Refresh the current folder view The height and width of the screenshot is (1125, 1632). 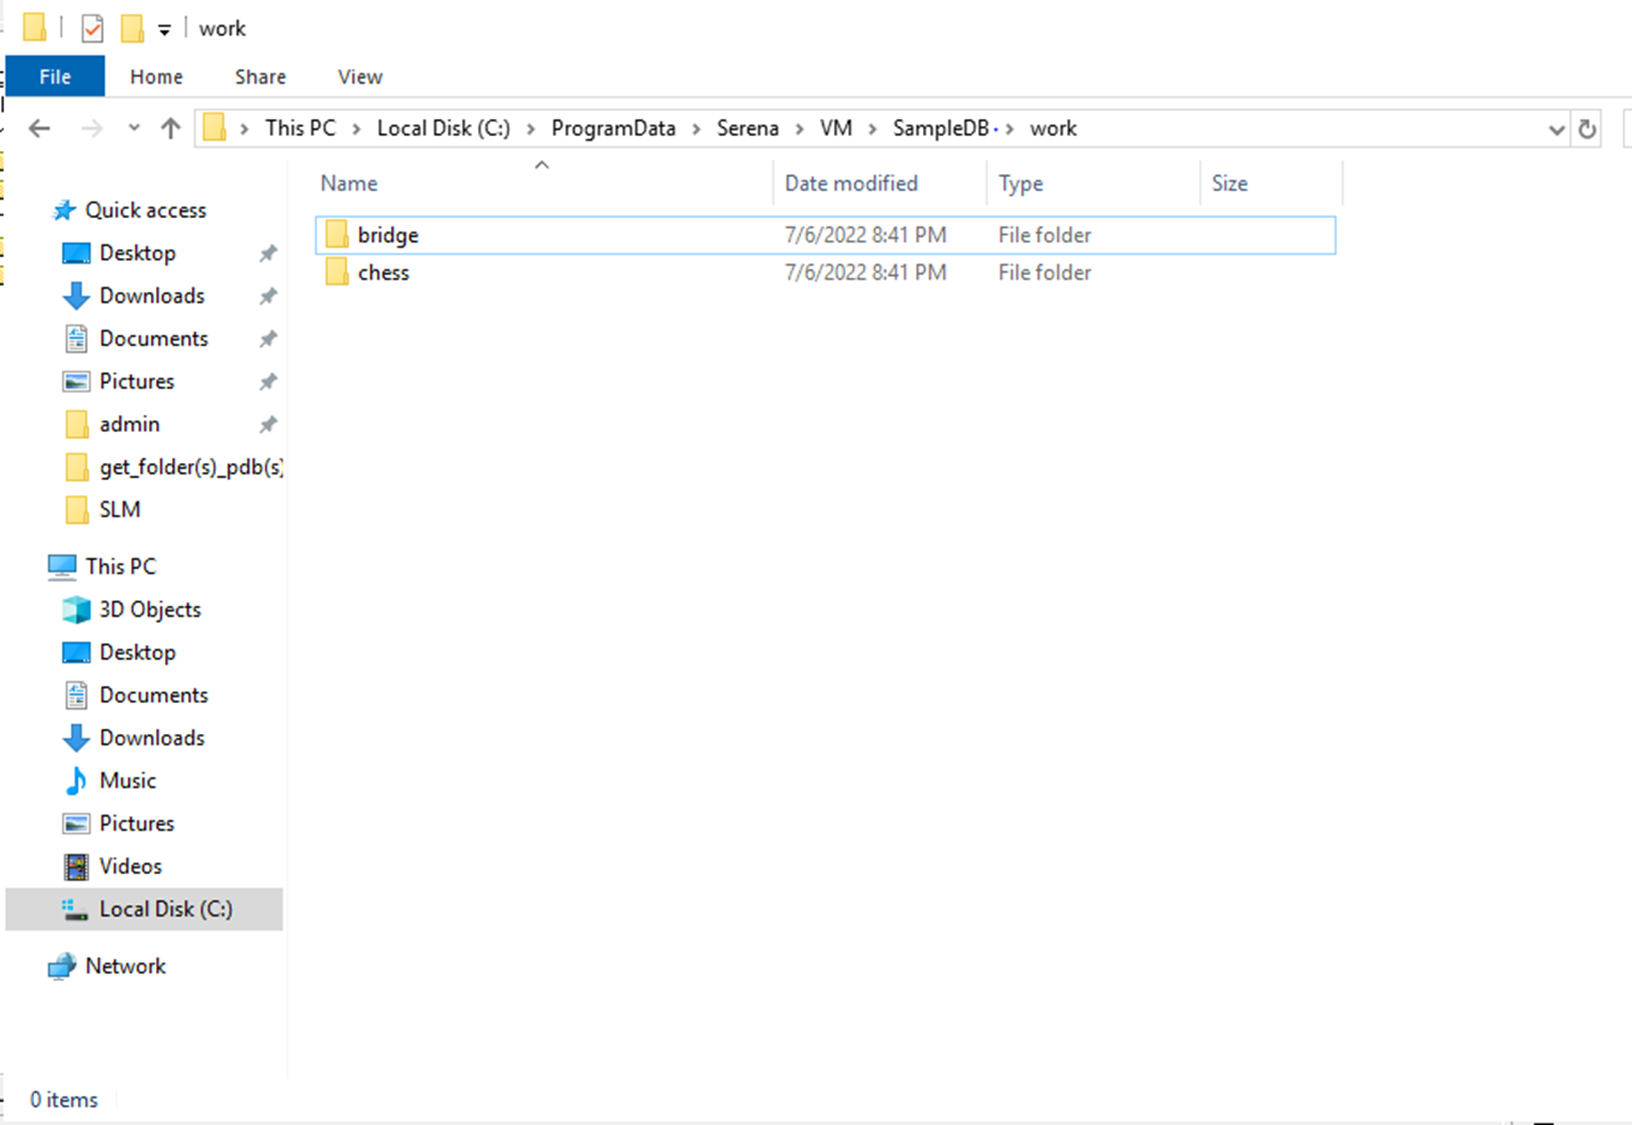(x=1587, y=129)
